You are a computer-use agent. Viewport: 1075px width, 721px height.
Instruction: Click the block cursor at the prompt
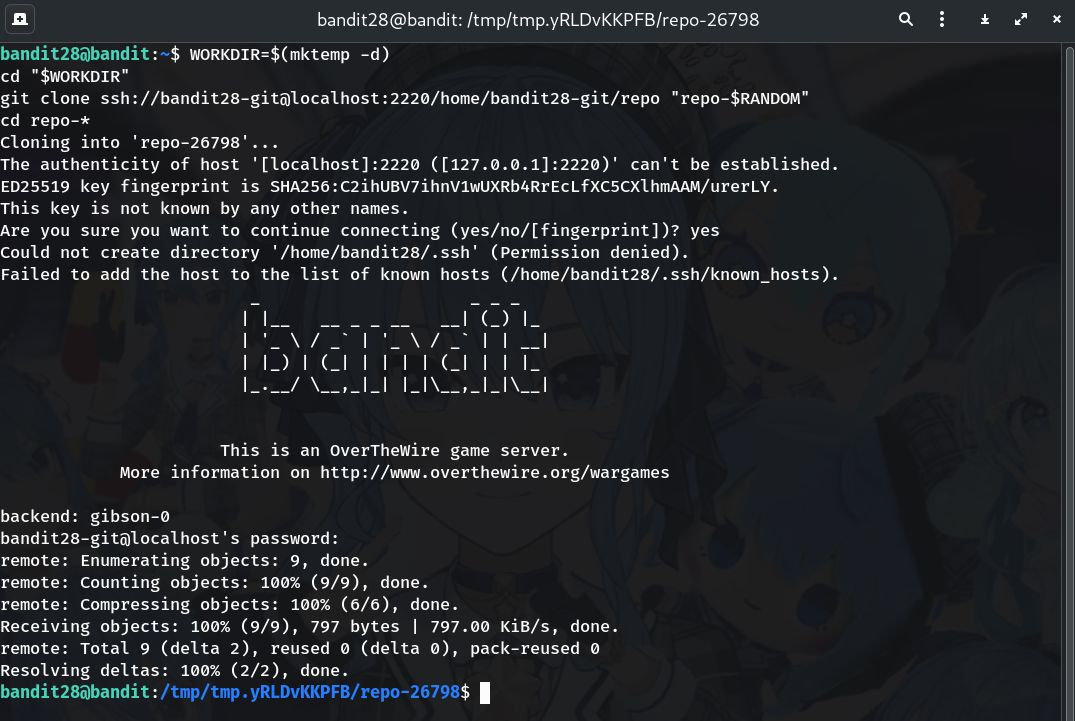(x=485, y=692)
